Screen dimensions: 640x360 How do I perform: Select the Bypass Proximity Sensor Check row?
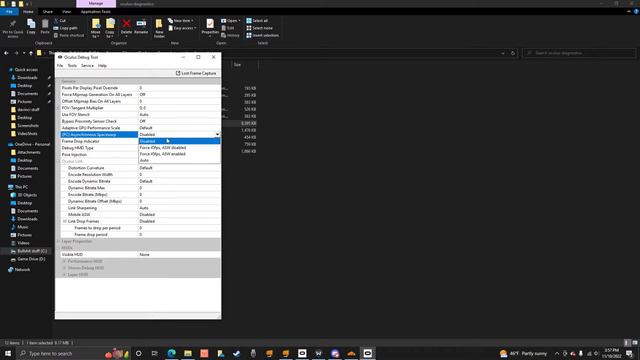[x=140, y=121]
